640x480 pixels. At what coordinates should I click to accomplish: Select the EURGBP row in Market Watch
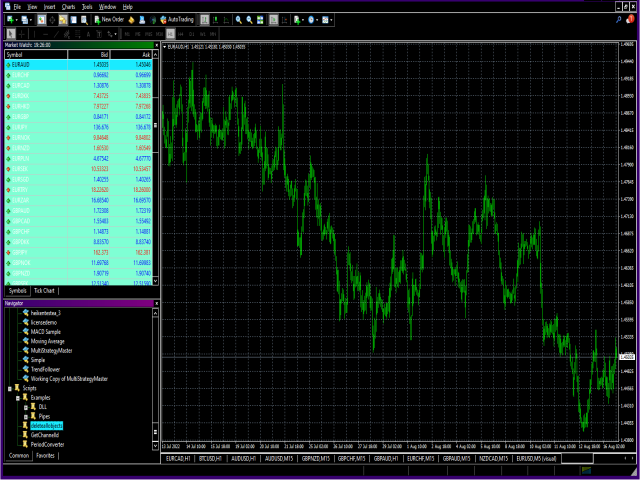(x=78, y=117)
